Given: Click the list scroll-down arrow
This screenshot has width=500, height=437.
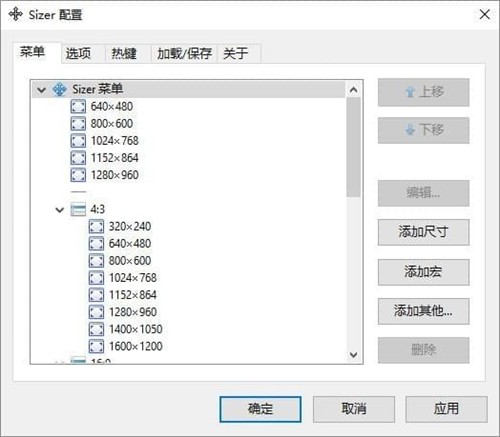Looking at the screenshot, I should pyautogui.click(x=353, y=355).
